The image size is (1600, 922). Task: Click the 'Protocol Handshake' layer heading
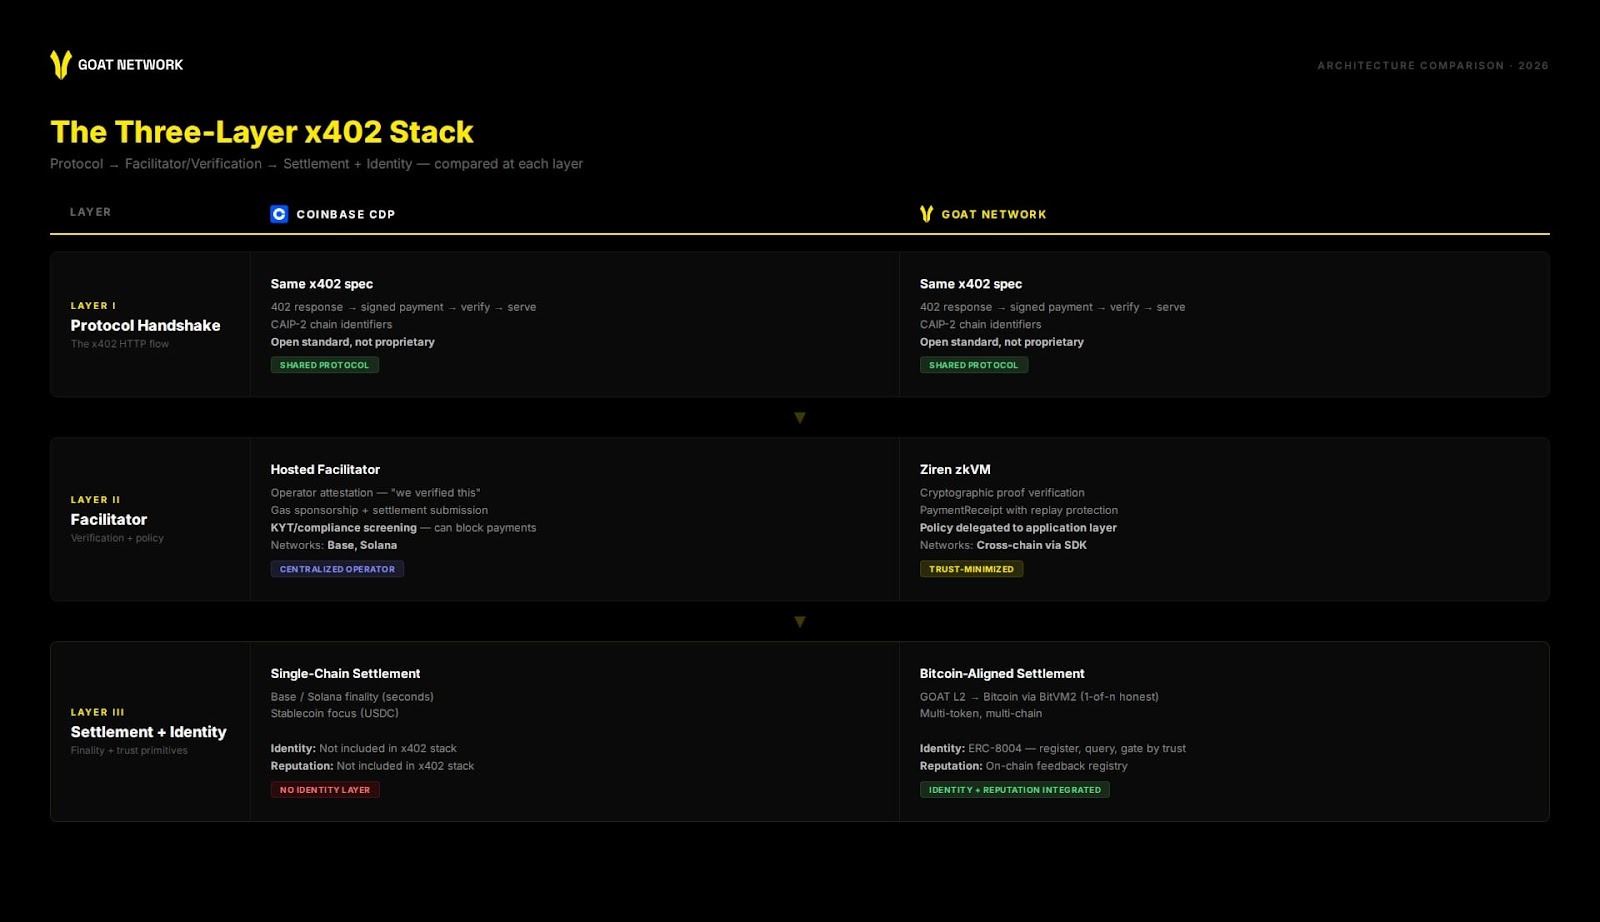pos(145,325)
